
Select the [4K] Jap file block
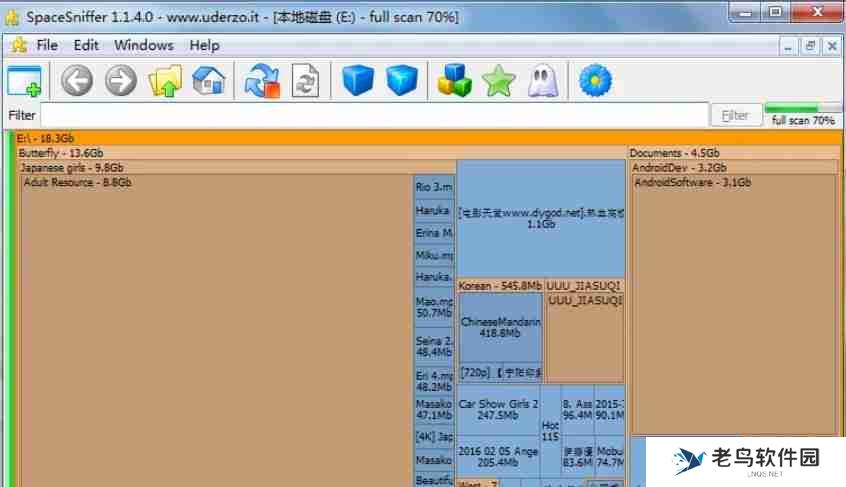pyautogui.click(x=434, y=436)
